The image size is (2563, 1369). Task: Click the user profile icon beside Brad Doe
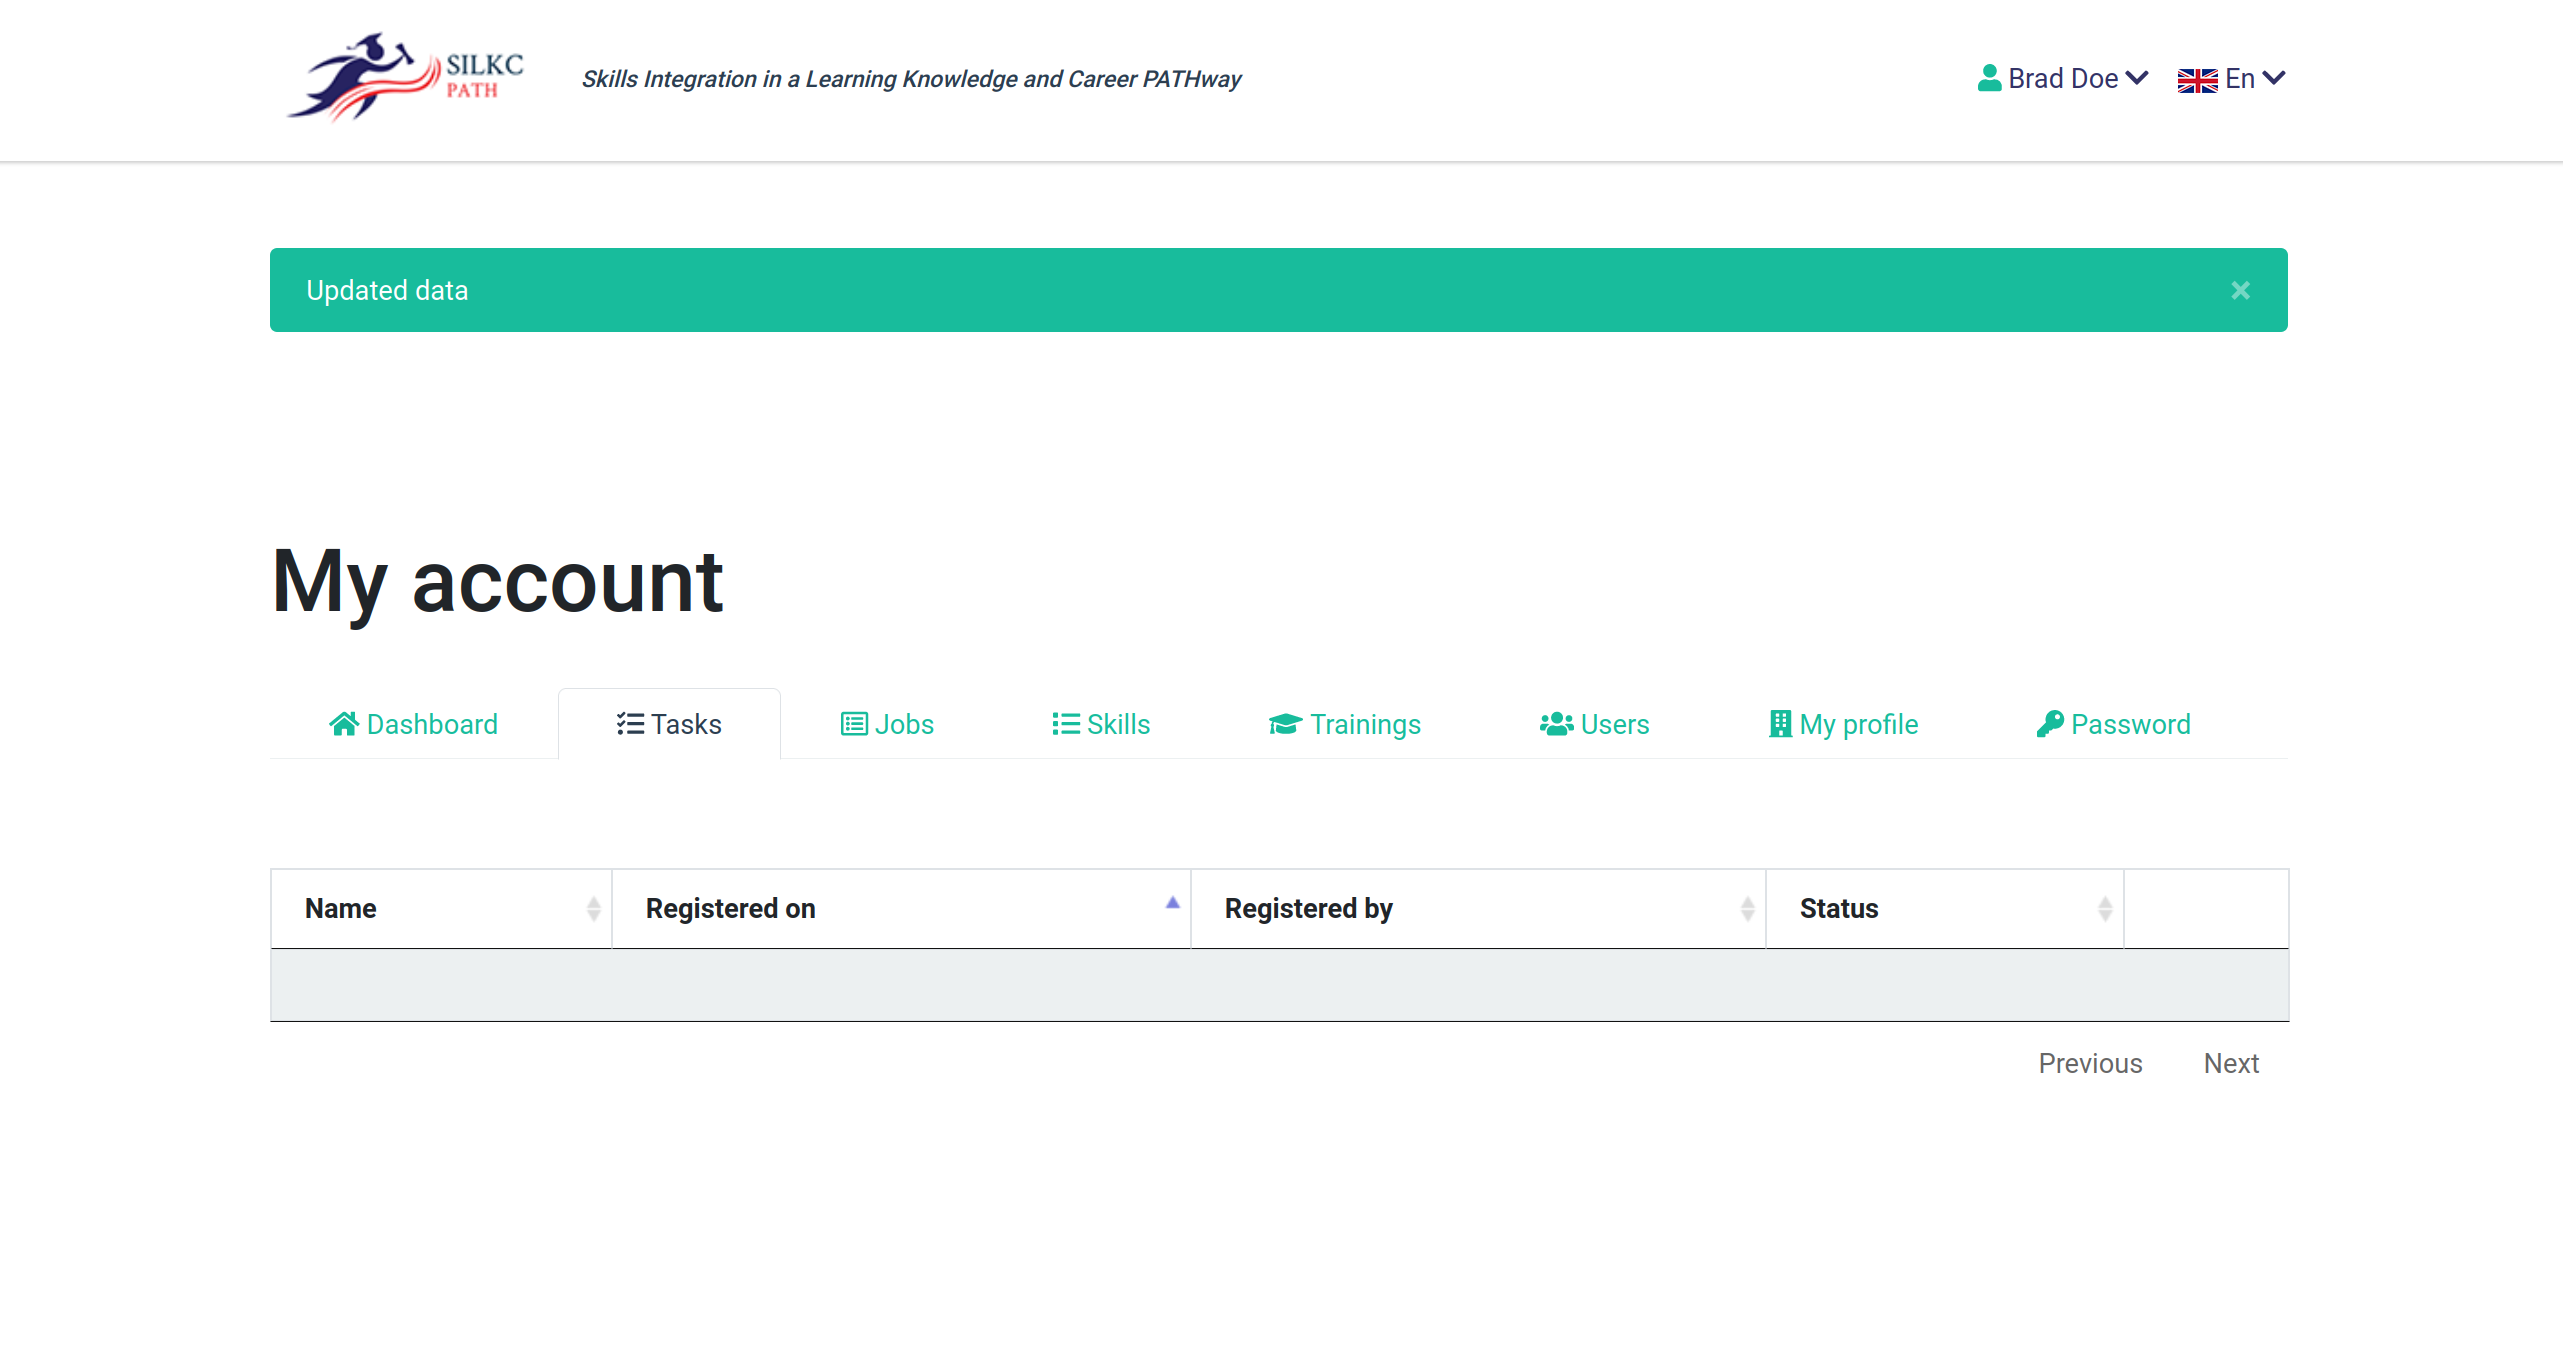(x=1988, y=78)
